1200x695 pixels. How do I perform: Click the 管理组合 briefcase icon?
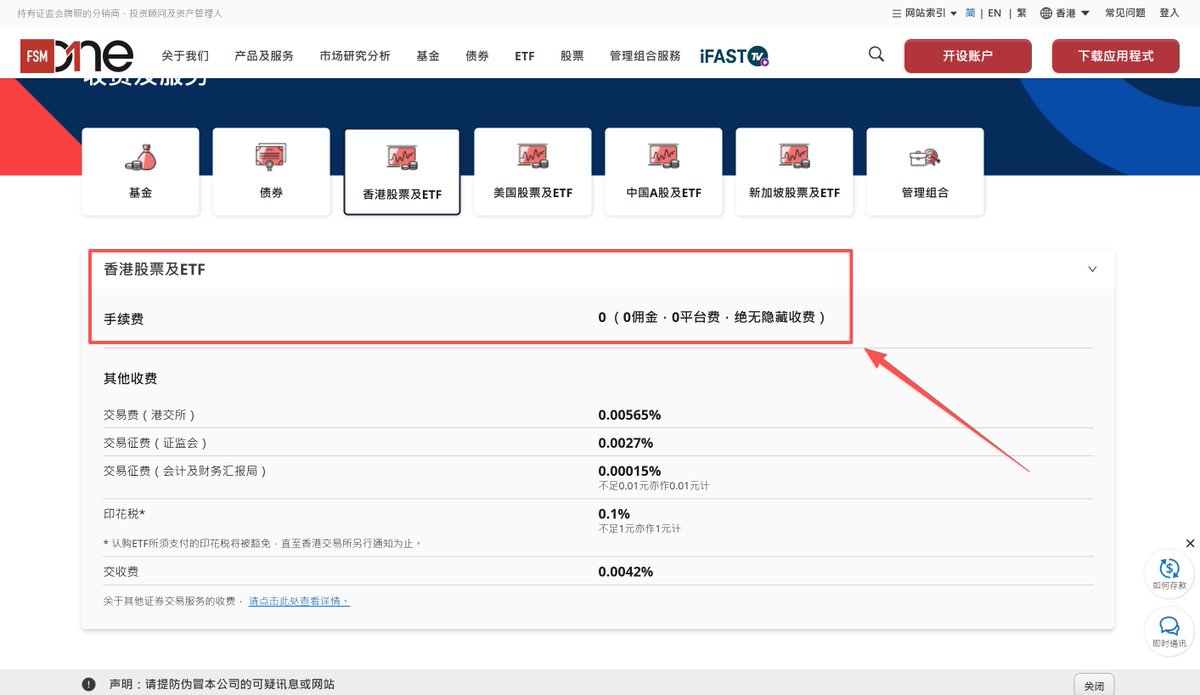[925, 155]
